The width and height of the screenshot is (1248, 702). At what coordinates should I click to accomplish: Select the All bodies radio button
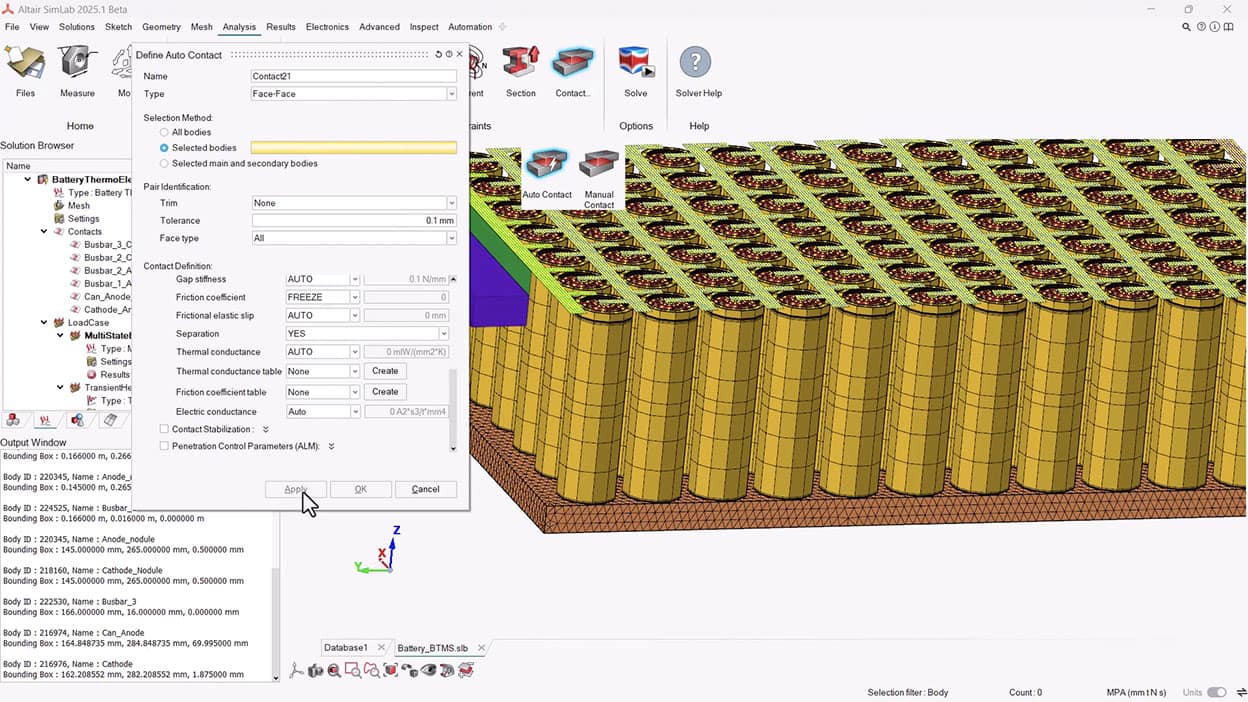[x=164, y=132]
